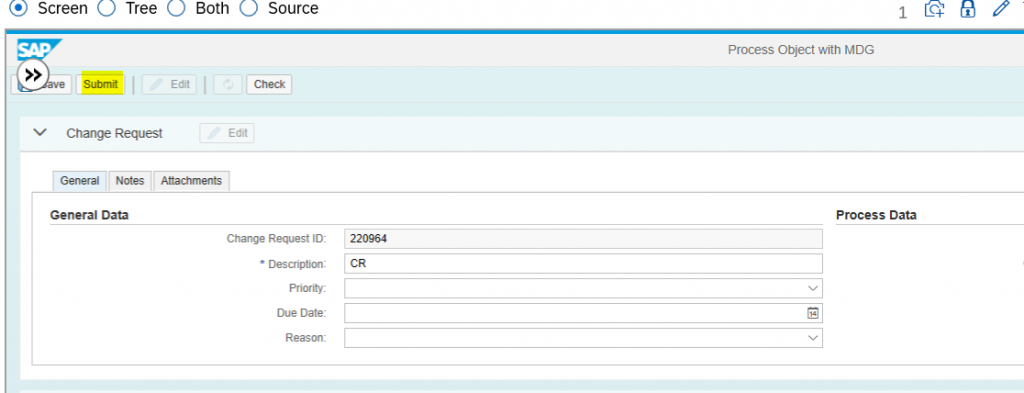Open the Due Date calendar picker
This screenshot has width=1024, height=393.
(812, 313)
